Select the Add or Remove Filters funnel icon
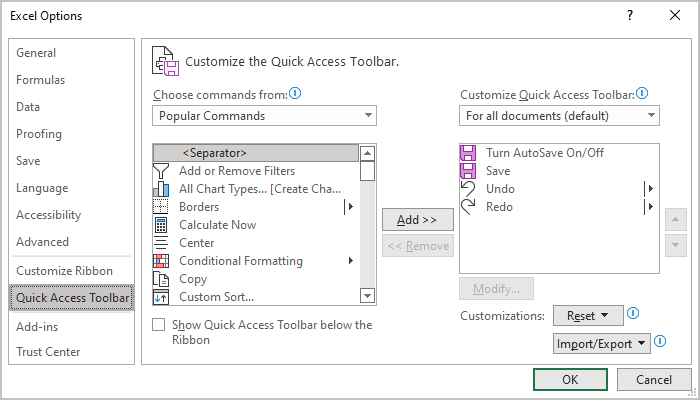This screenshot has height=400, width=700. pyautogui.click(x=161, y=171)
